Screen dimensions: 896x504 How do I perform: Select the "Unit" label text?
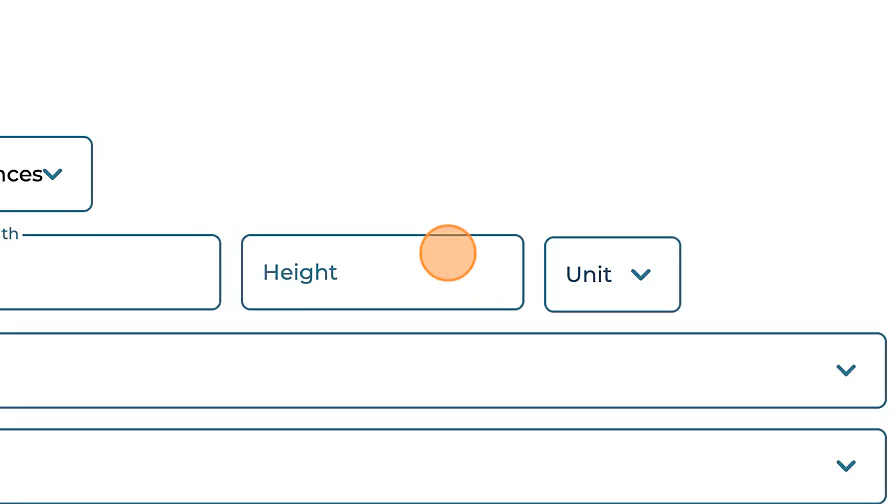pyautogui.click(x=588, y=274)
